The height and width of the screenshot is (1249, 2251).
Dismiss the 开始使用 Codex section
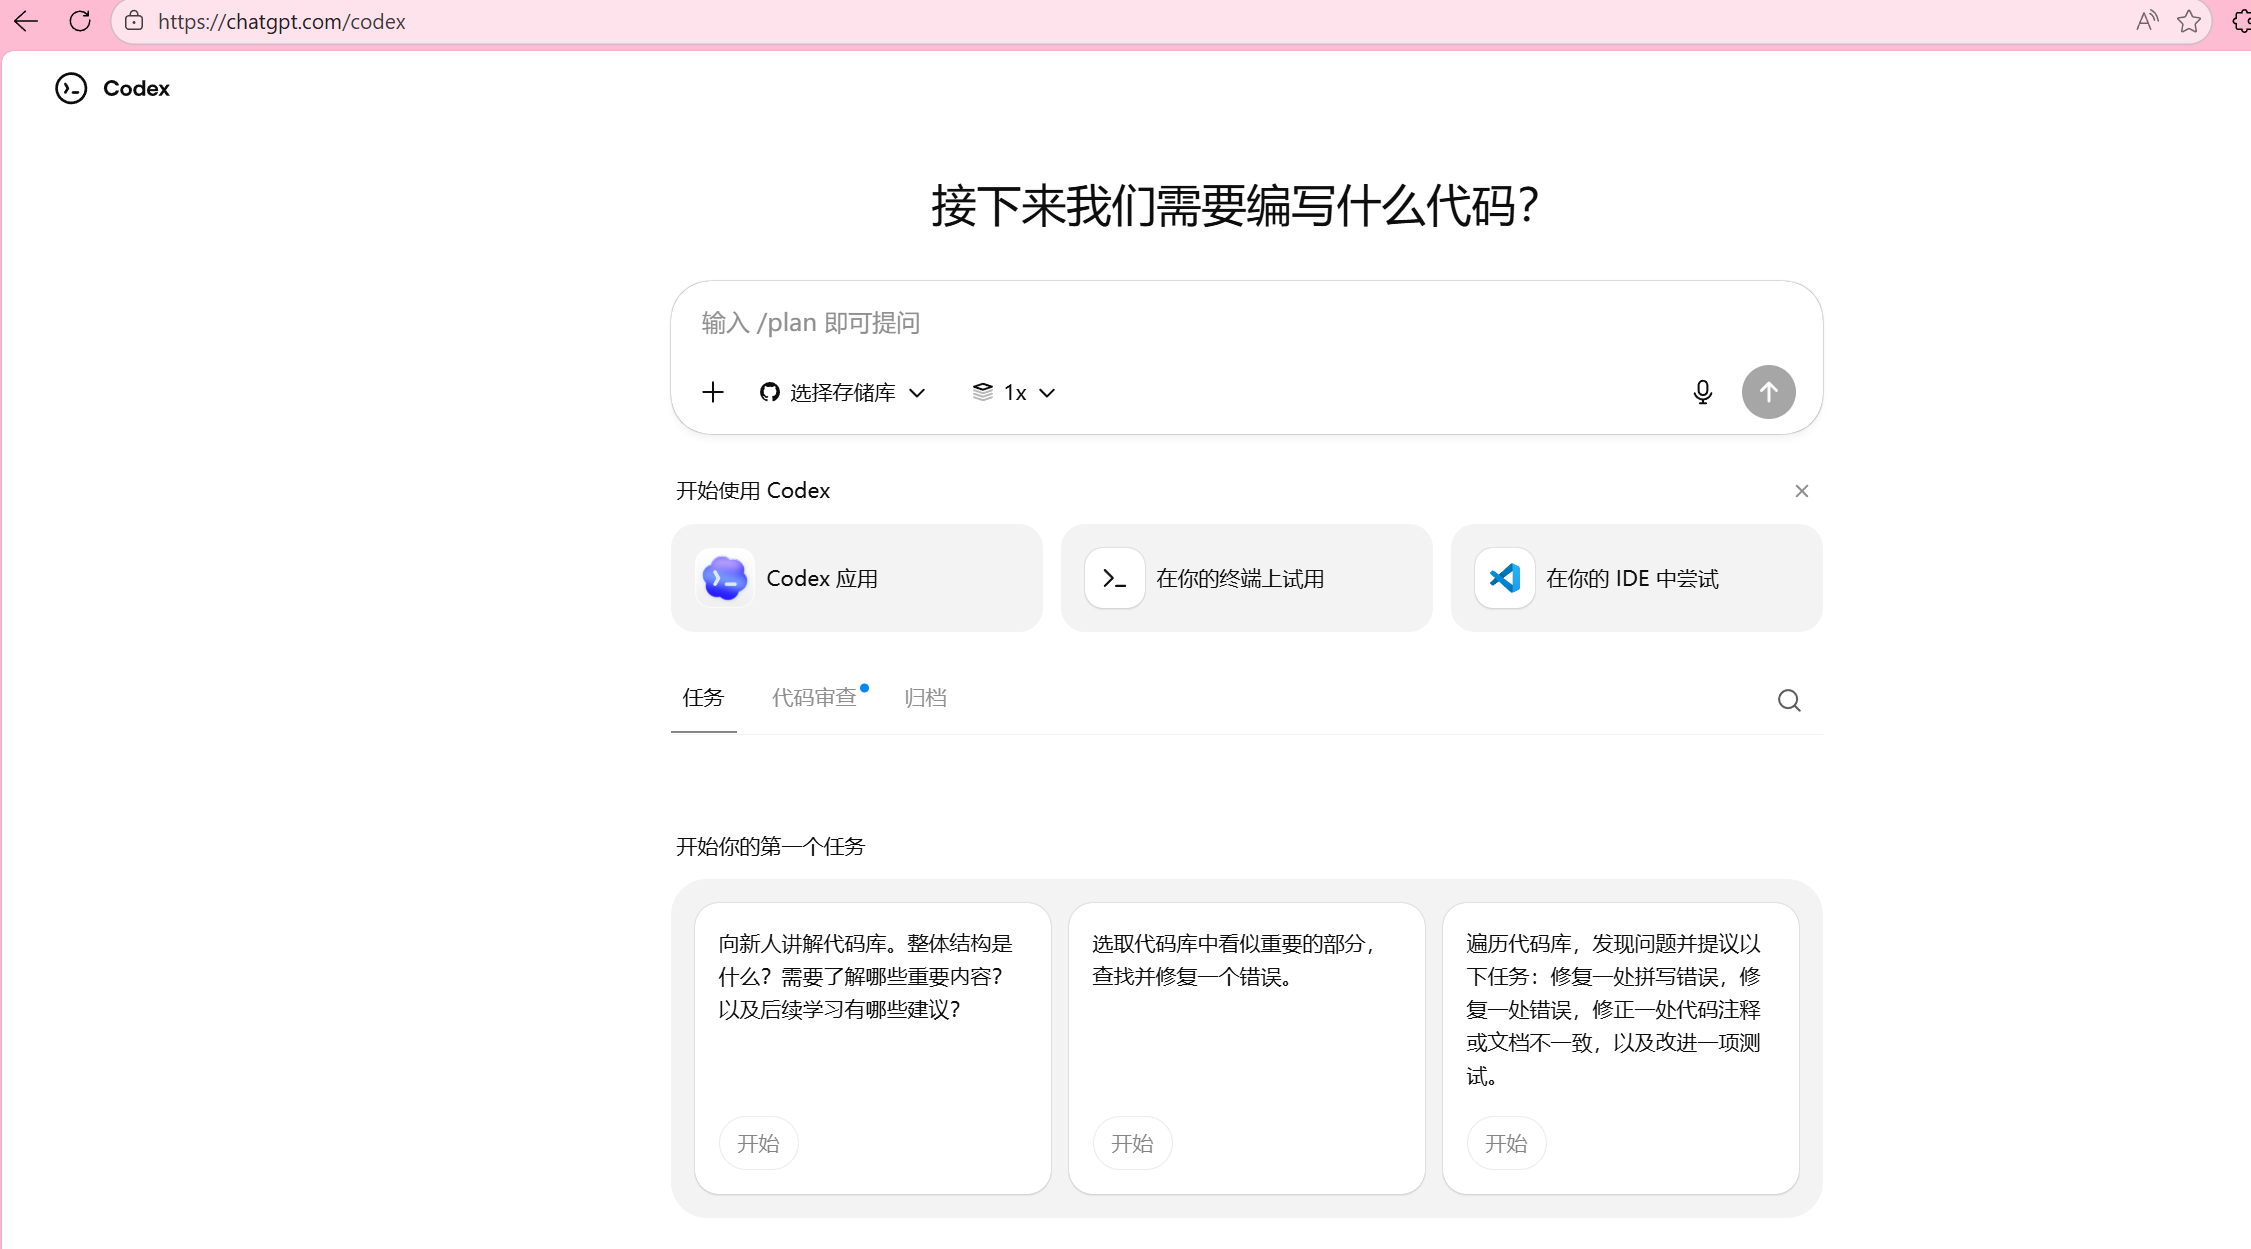coord(1801,491)
